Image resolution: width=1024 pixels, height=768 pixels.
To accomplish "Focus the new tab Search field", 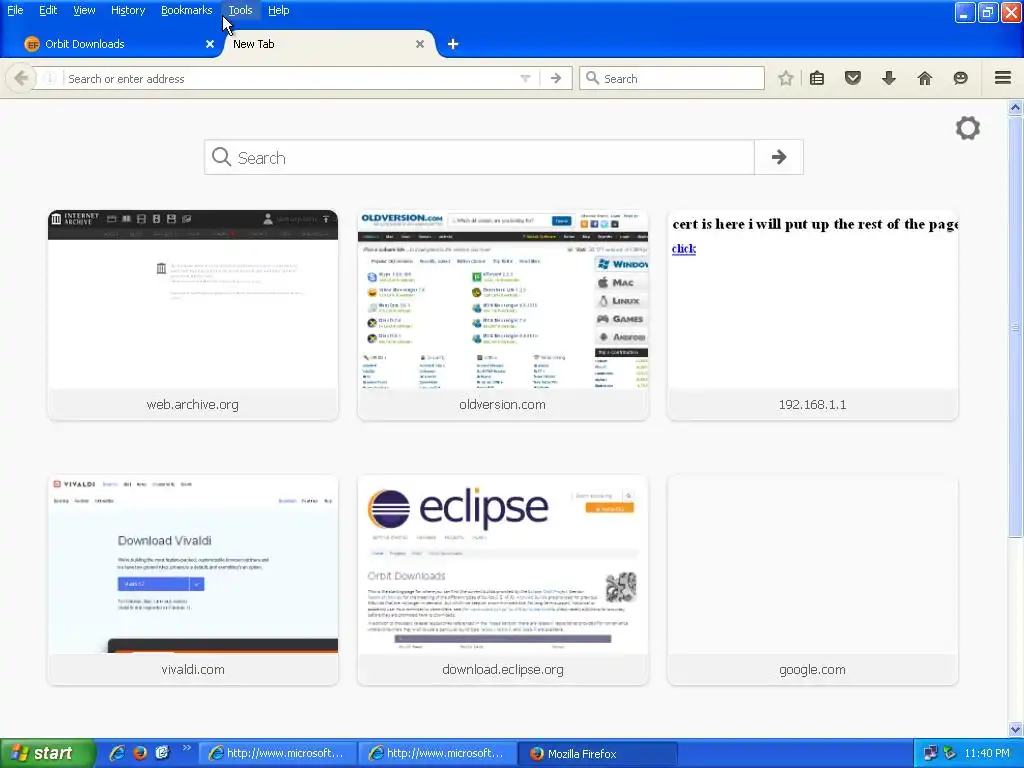I will 479,157.
